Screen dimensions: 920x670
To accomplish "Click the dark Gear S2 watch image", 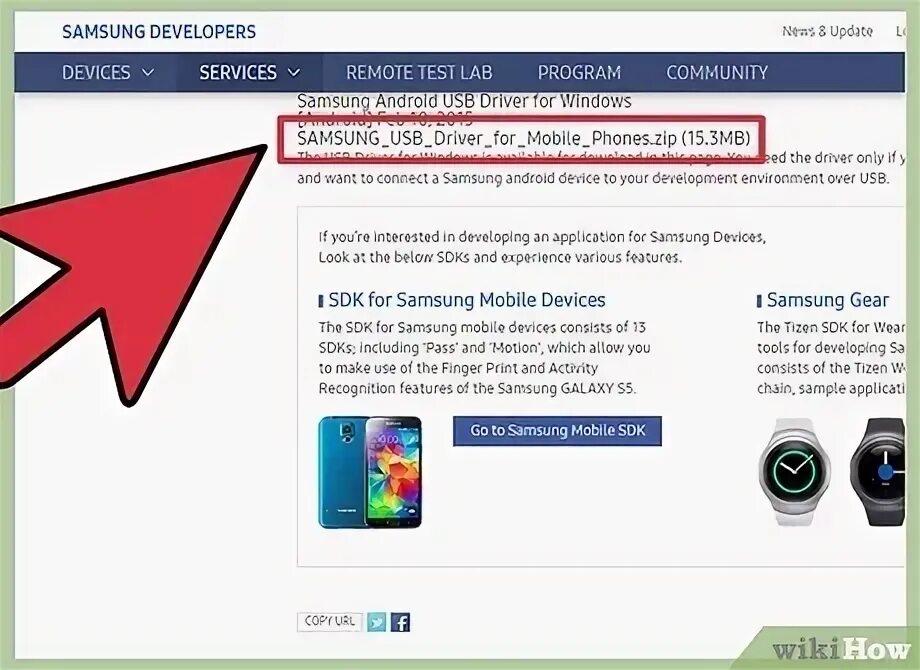I will click(x=878, y=472).
